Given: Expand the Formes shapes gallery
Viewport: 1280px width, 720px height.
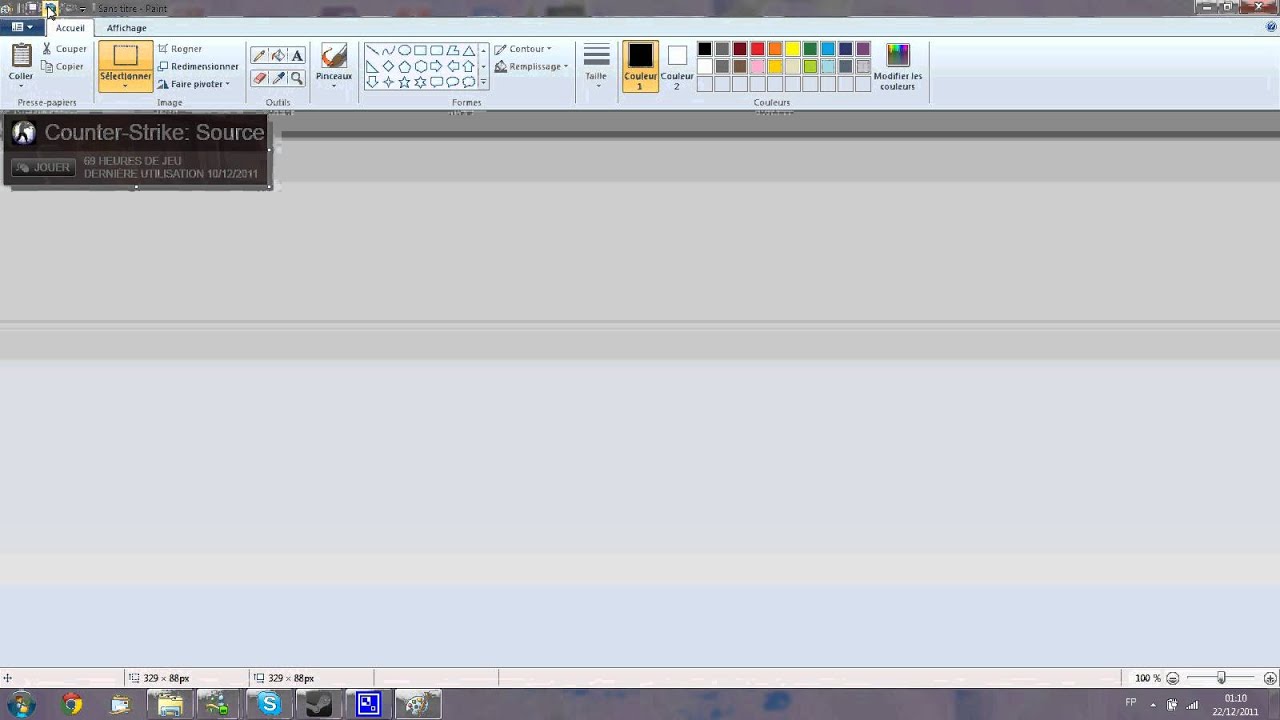Looking at the screenshot, I should 484,83.
